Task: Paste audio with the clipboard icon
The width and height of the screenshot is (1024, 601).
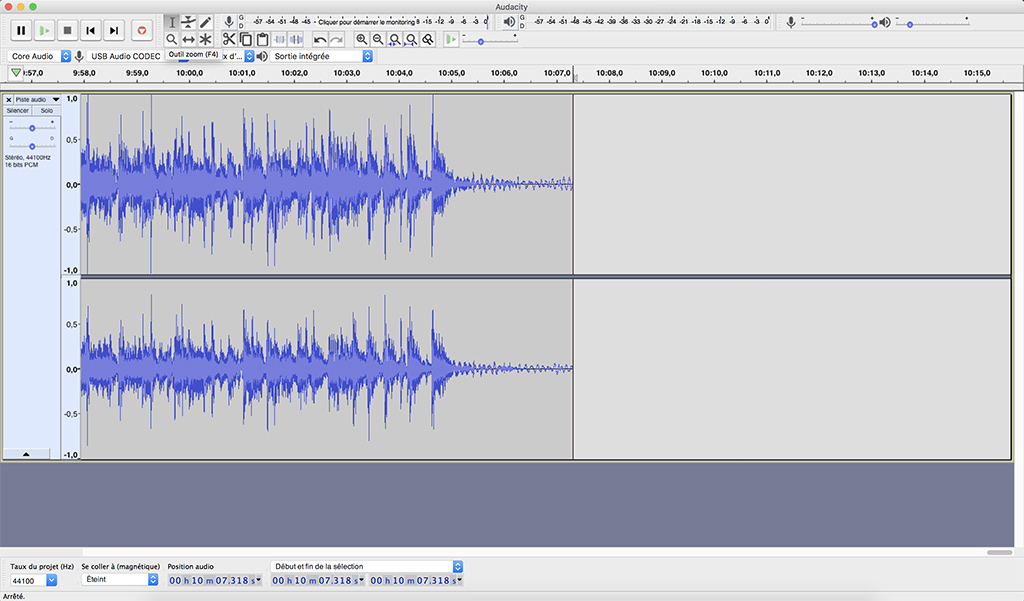Action: pos(263,39)
